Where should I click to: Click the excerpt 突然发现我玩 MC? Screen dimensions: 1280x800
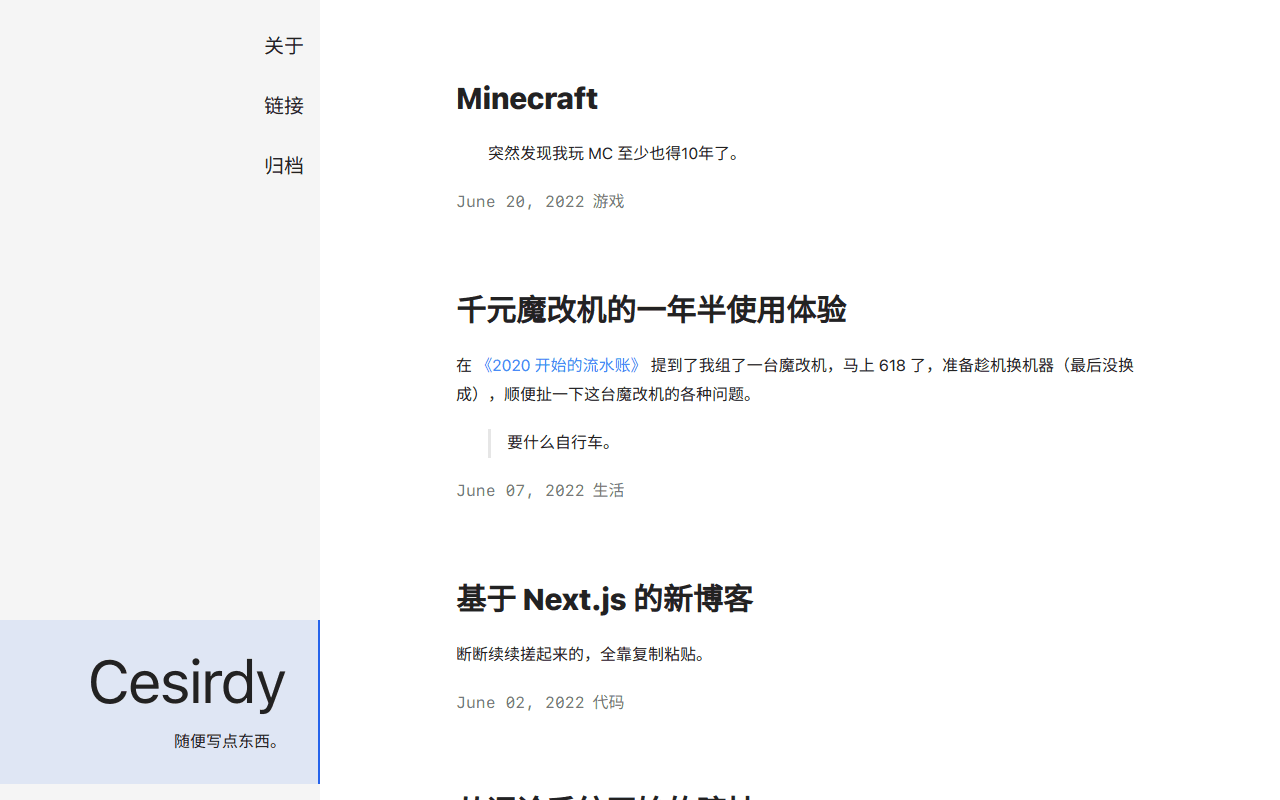point(615,153)
